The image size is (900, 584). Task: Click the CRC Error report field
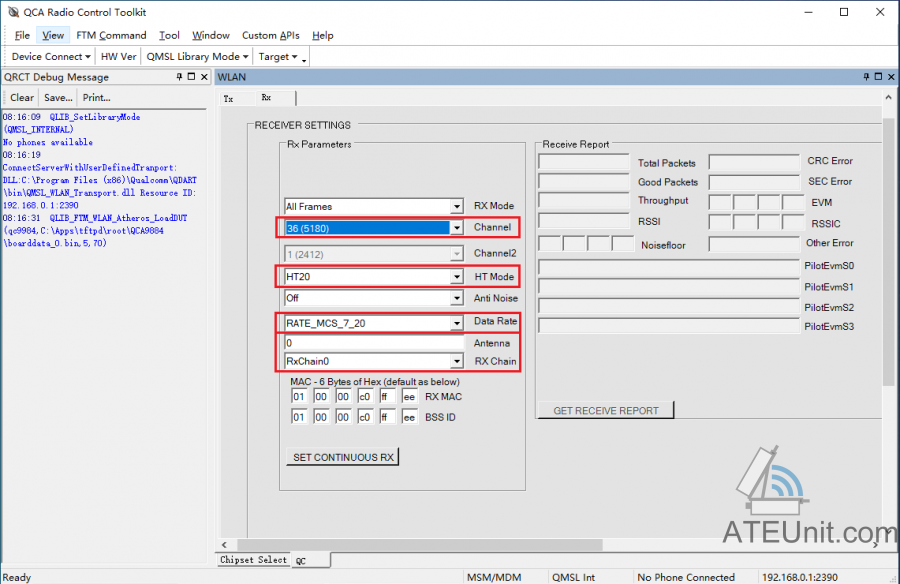pyautogui.click(x=754, y=162)
